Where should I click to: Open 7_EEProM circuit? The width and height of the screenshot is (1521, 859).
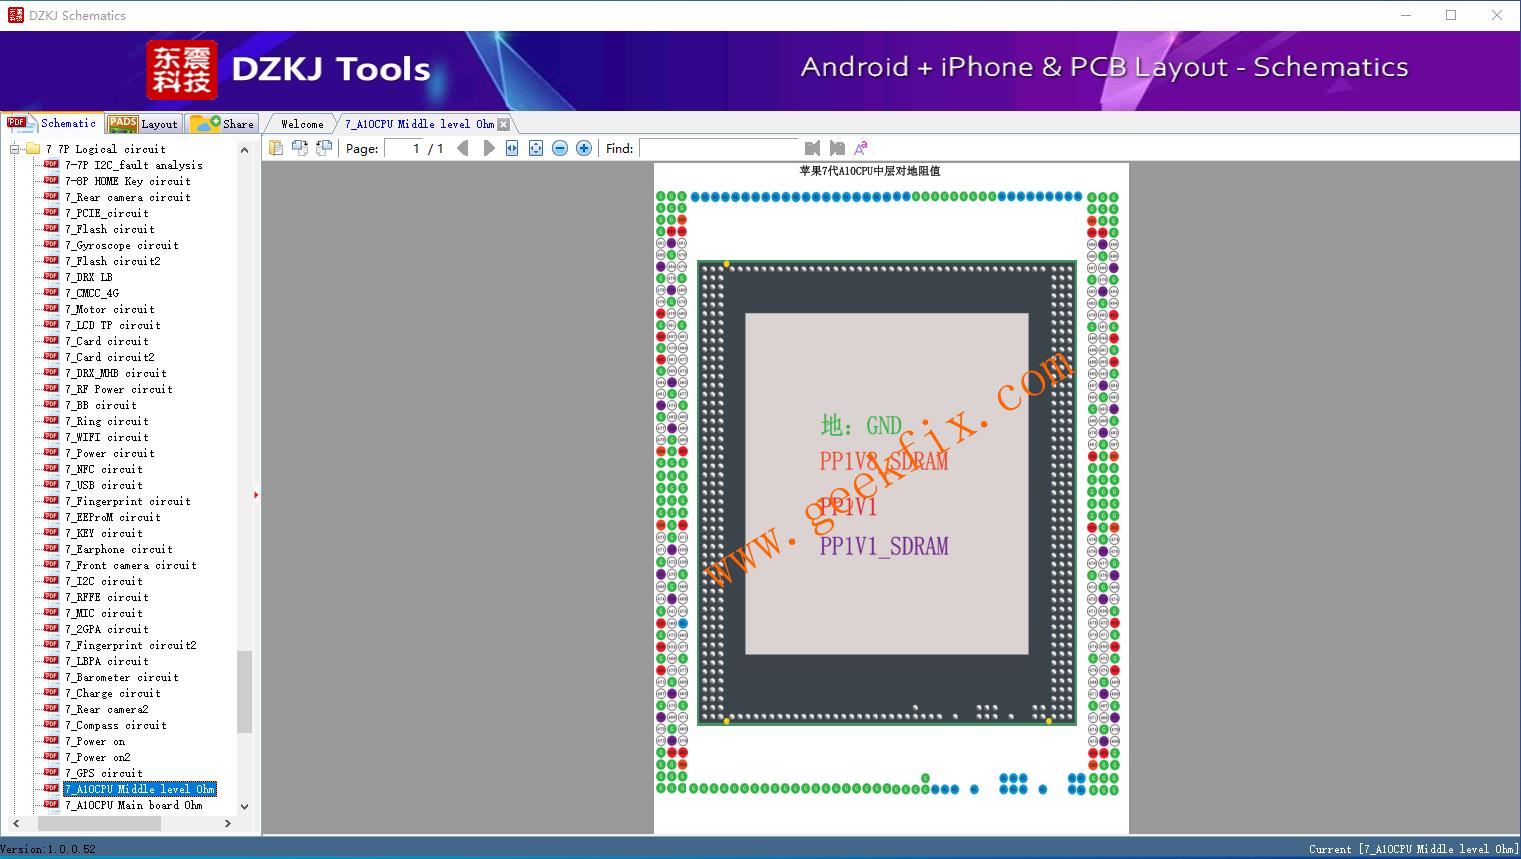113,517
